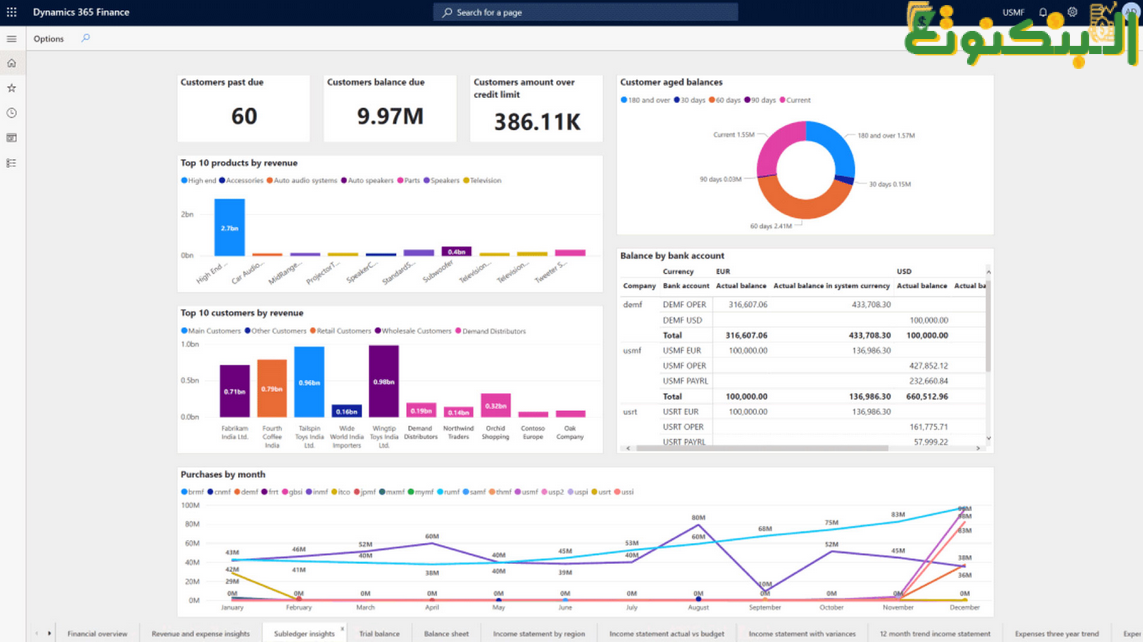The image size is (1143, 642).
Task: Go to Home in the sidebar
Action: tap(12, 63)
